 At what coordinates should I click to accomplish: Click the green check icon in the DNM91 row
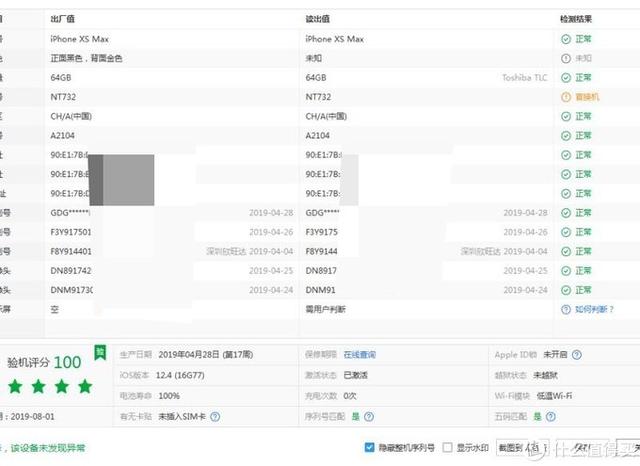[x=566, y=290]
